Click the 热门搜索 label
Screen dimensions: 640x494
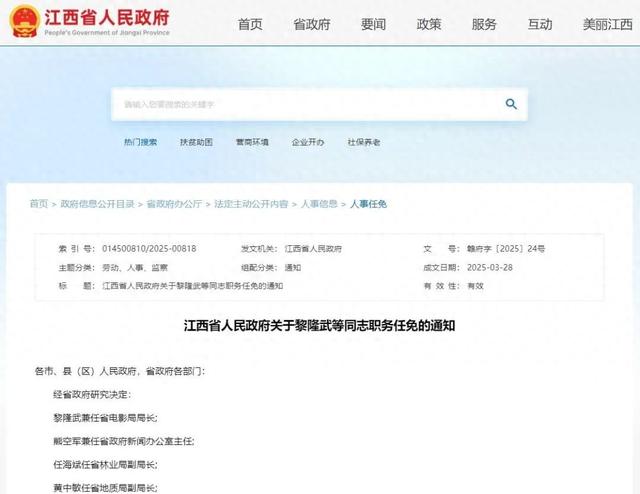pyautogui.click(x=140, y=142)
